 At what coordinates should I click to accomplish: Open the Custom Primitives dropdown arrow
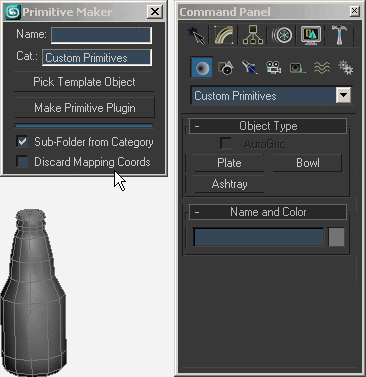pyautogui.click(x=343, y=95)
